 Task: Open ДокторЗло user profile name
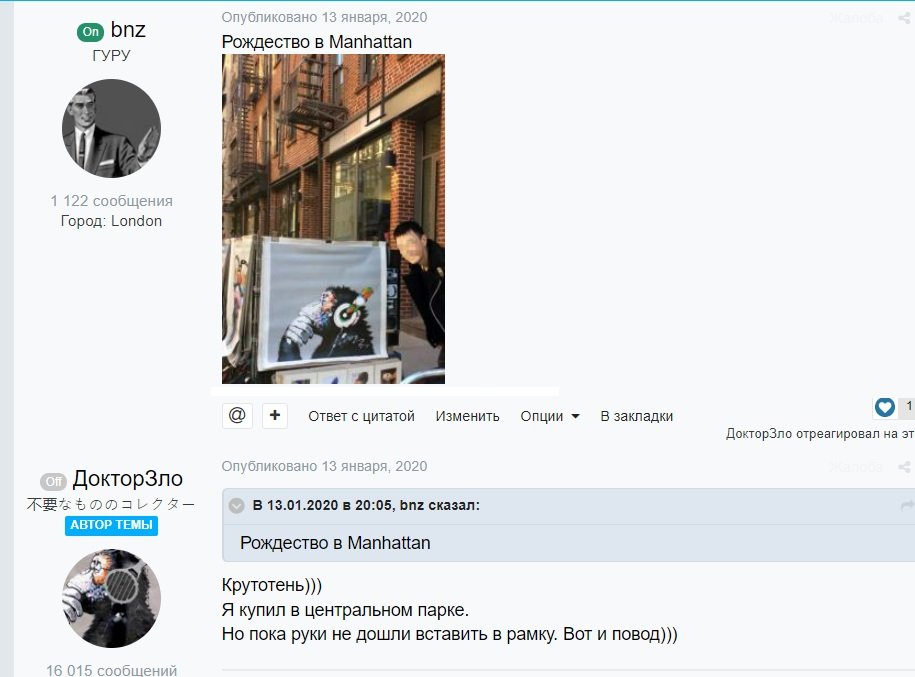[x=128, y=479]
